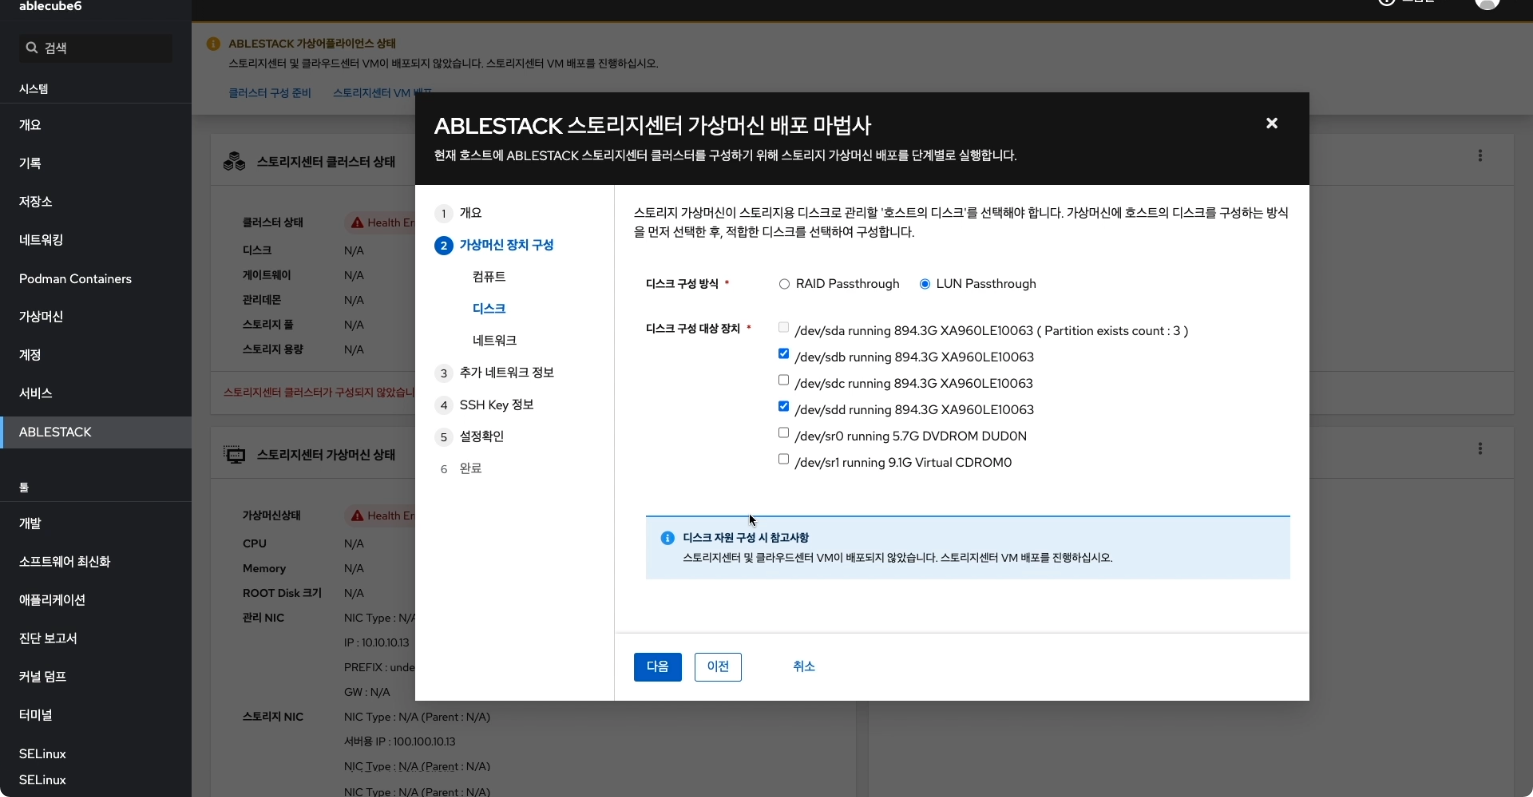Open 저장소 in the sidebar
This screenshot has height=797, width=1533.
[x=95, y=202]
